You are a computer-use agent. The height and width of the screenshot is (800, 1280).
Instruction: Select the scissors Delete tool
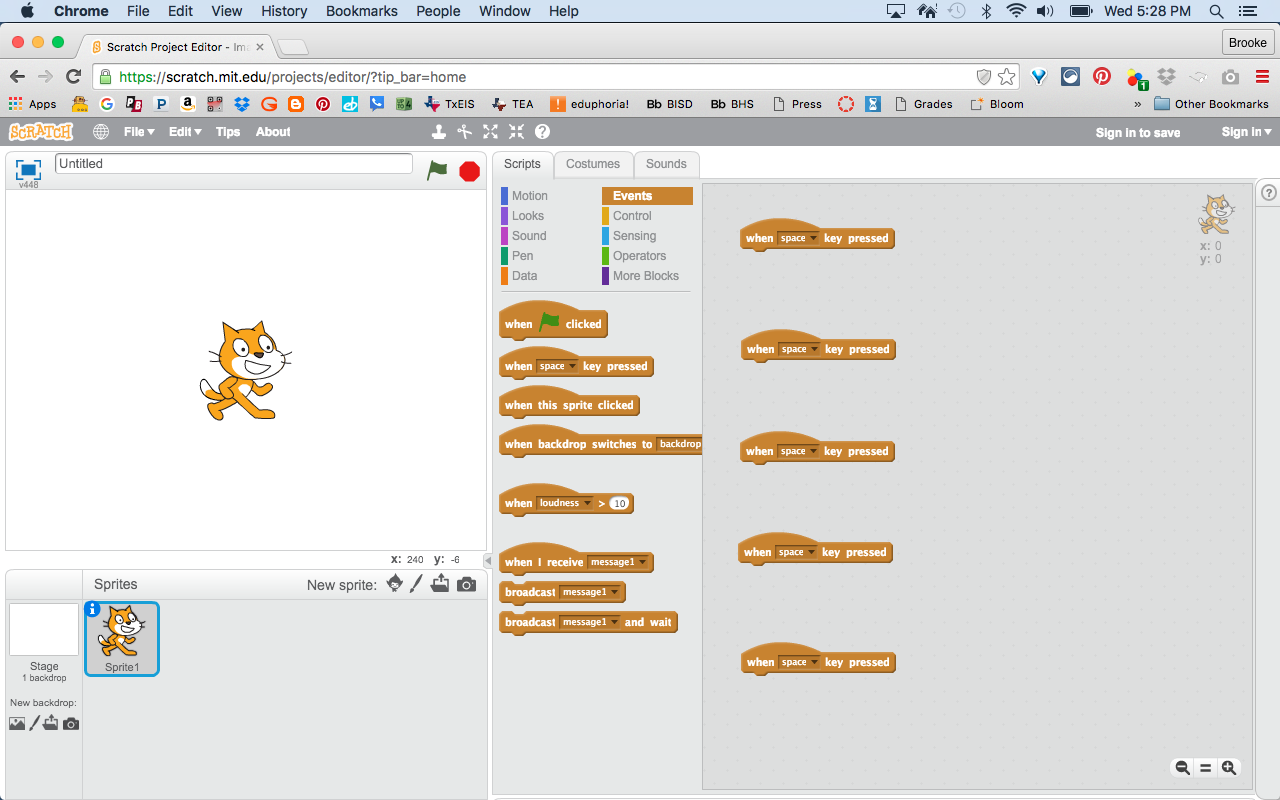(x=464, y=132)
